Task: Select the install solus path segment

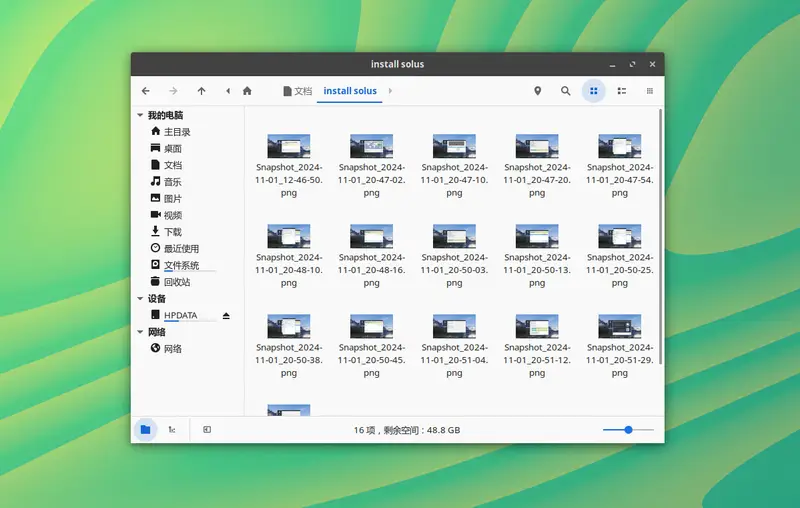Action: pyautogui.click(x=350, y=91)
